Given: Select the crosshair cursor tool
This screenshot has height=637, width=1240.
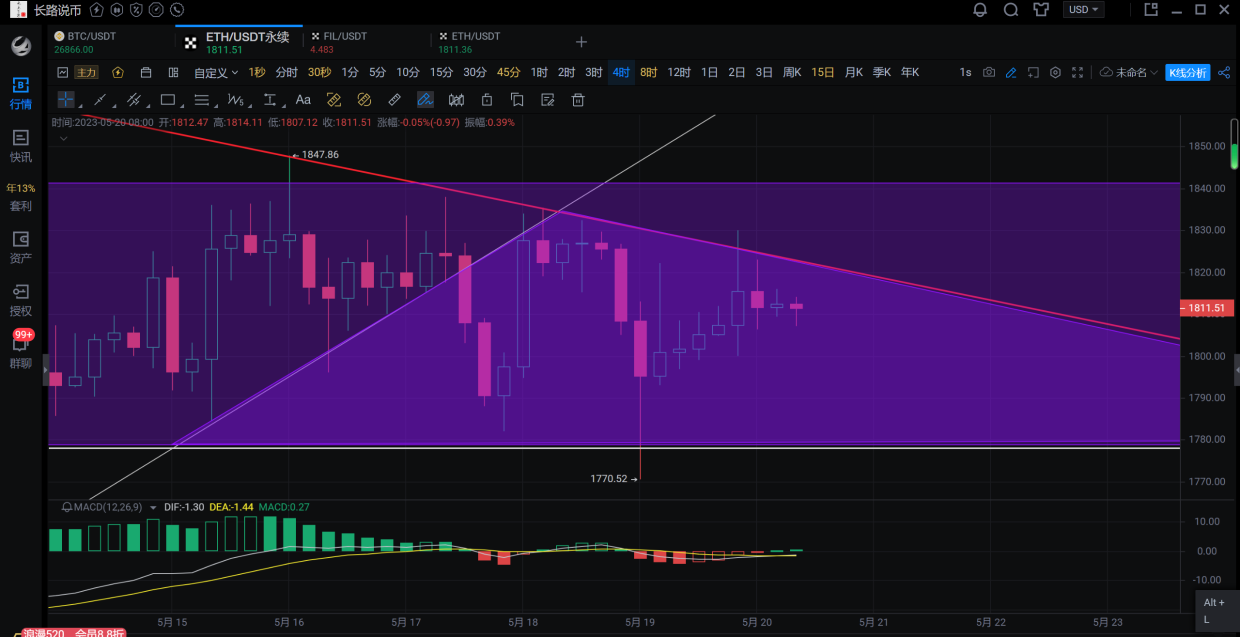Looking at the screenshot, I should coord(65,100).
